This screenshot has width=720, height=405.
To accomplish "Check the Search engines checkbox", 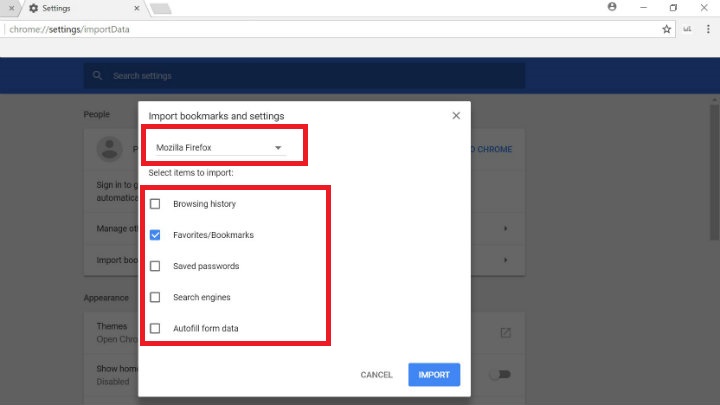I will [x=155, y=298].
